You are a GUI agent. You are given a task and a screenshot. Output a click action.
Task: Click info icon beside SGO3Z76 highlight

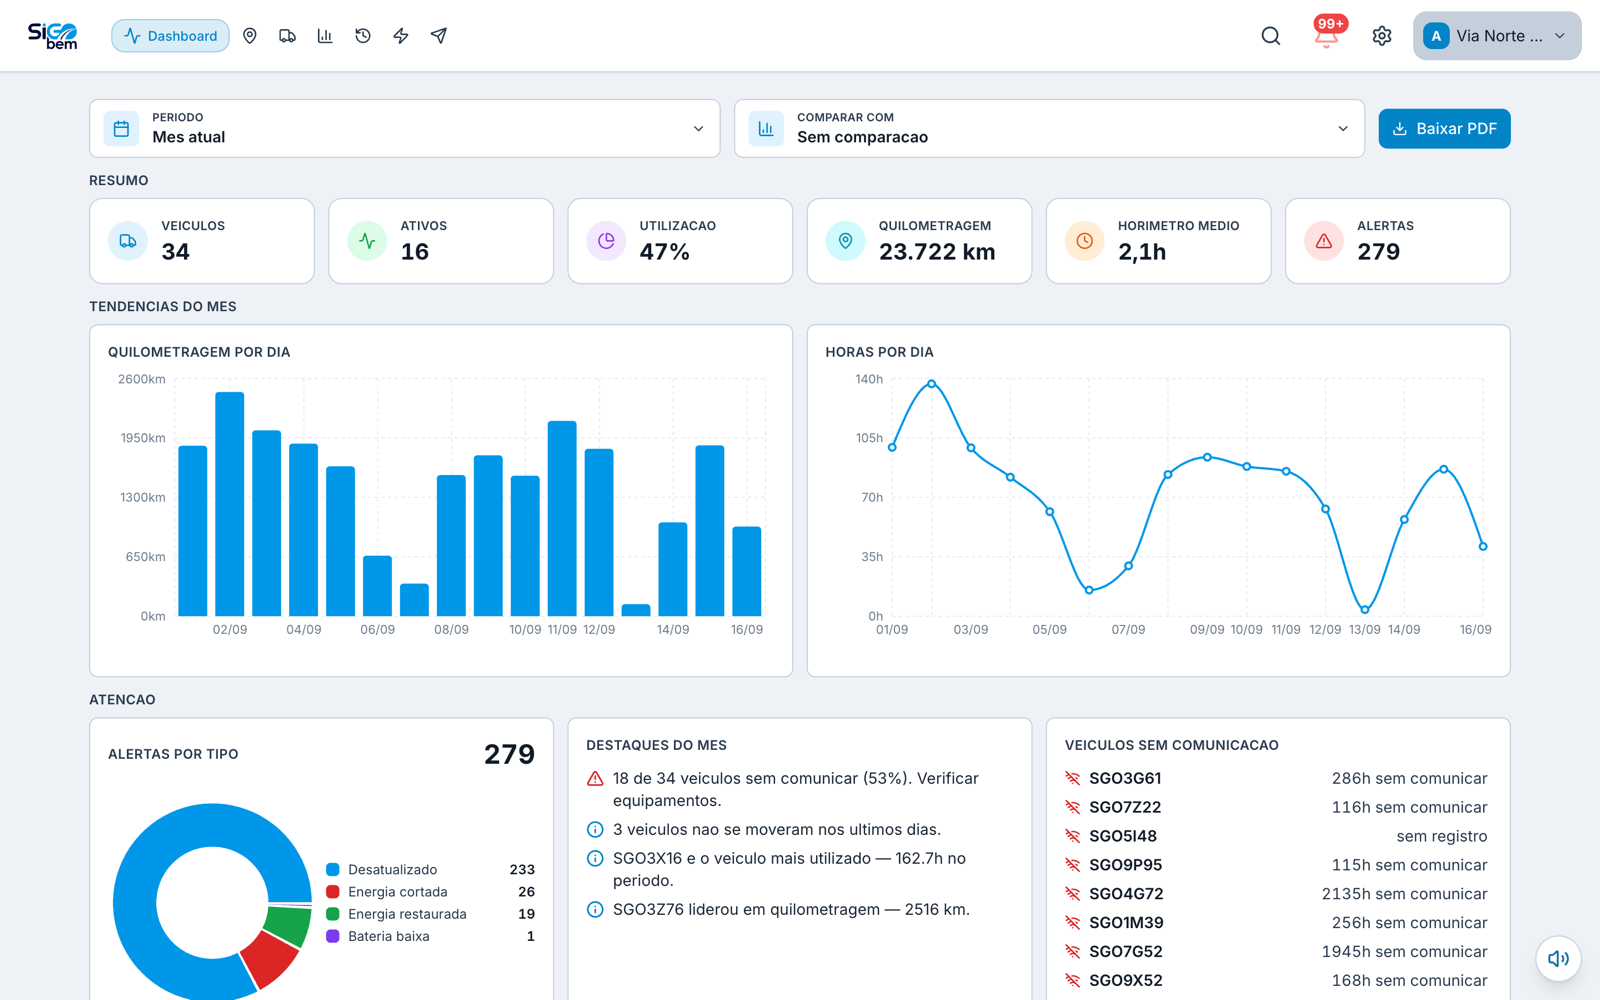point(595,910)
